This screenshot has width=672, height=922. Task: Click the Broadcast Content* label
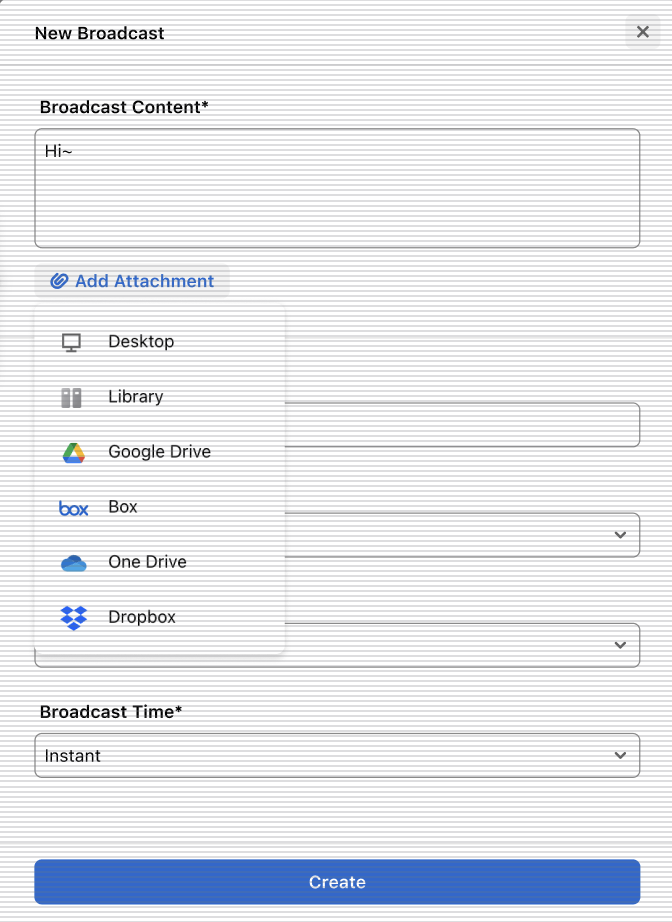[x=124, y=107]
